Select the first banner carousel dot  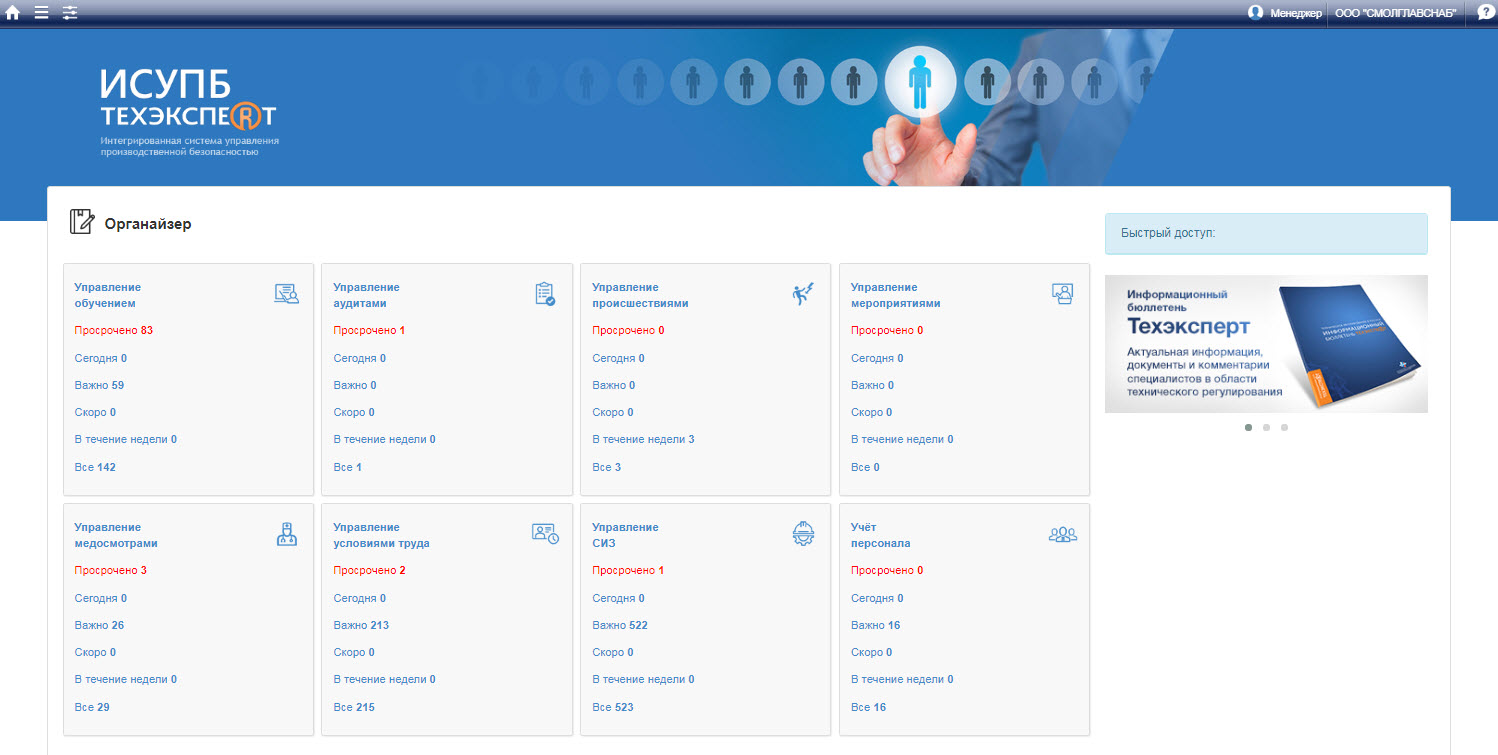click(x=1248, y=427)
